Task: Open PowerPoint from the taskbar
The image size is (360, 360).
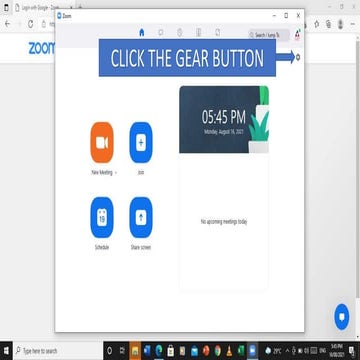Action: pos(206,351)
